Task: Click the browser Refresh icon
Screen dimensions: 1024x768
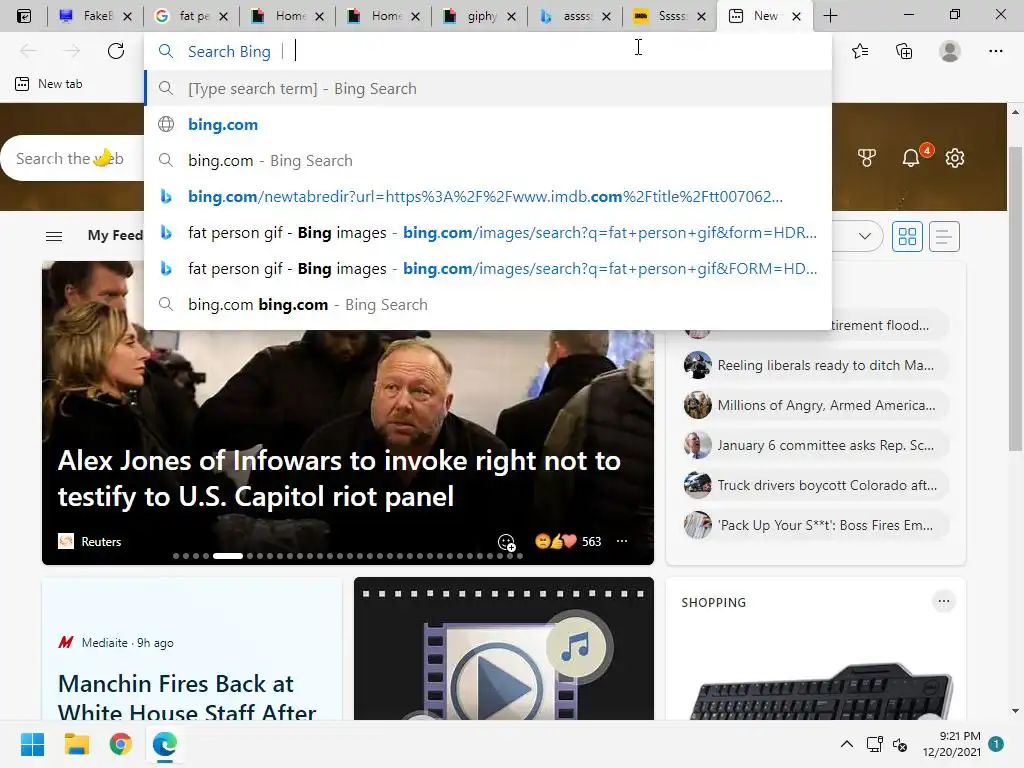Action: coord(116,51)
